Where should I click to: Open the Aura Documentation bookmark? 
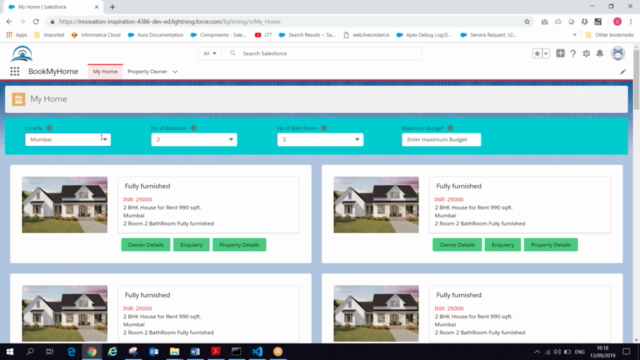(156, 35)
